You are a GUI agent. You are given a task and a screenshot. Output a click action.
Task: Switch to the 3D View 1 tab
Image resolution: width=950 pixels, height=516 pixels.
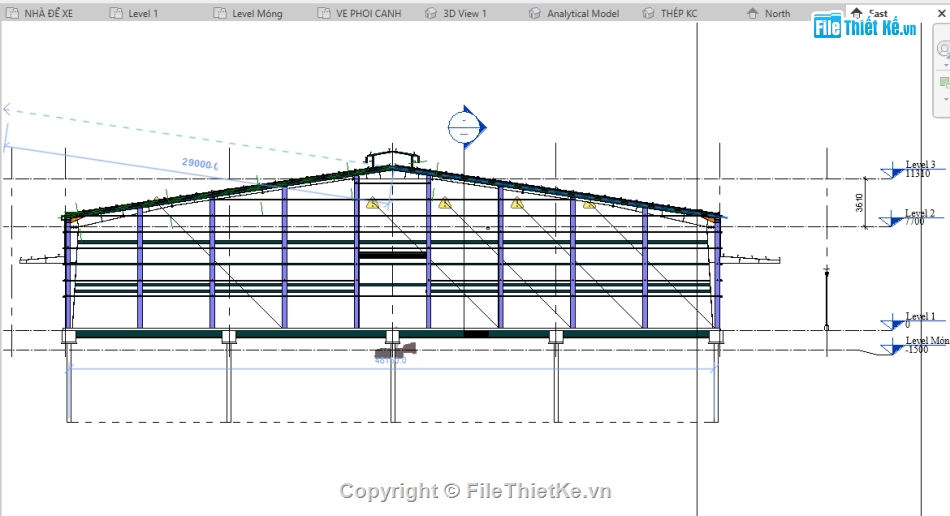[456, 13]
